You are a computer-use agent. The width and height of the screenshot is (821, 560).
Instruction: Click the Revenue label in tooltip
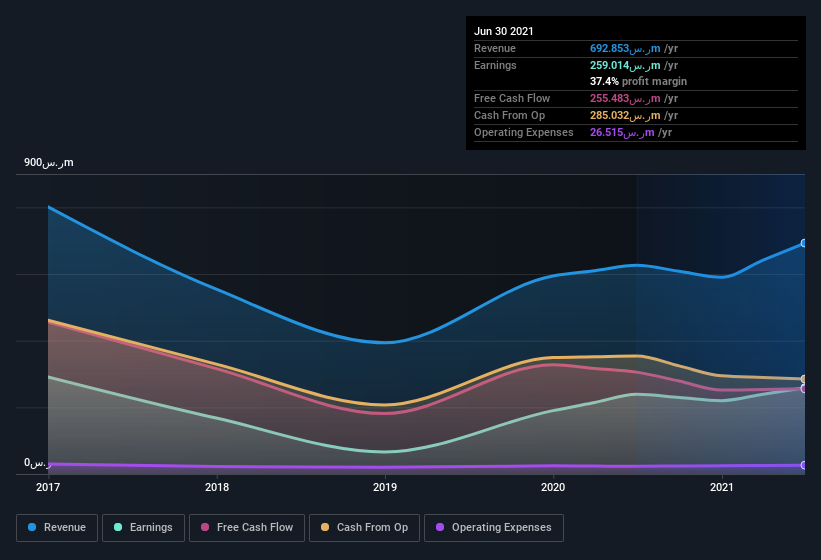[495, 49]
